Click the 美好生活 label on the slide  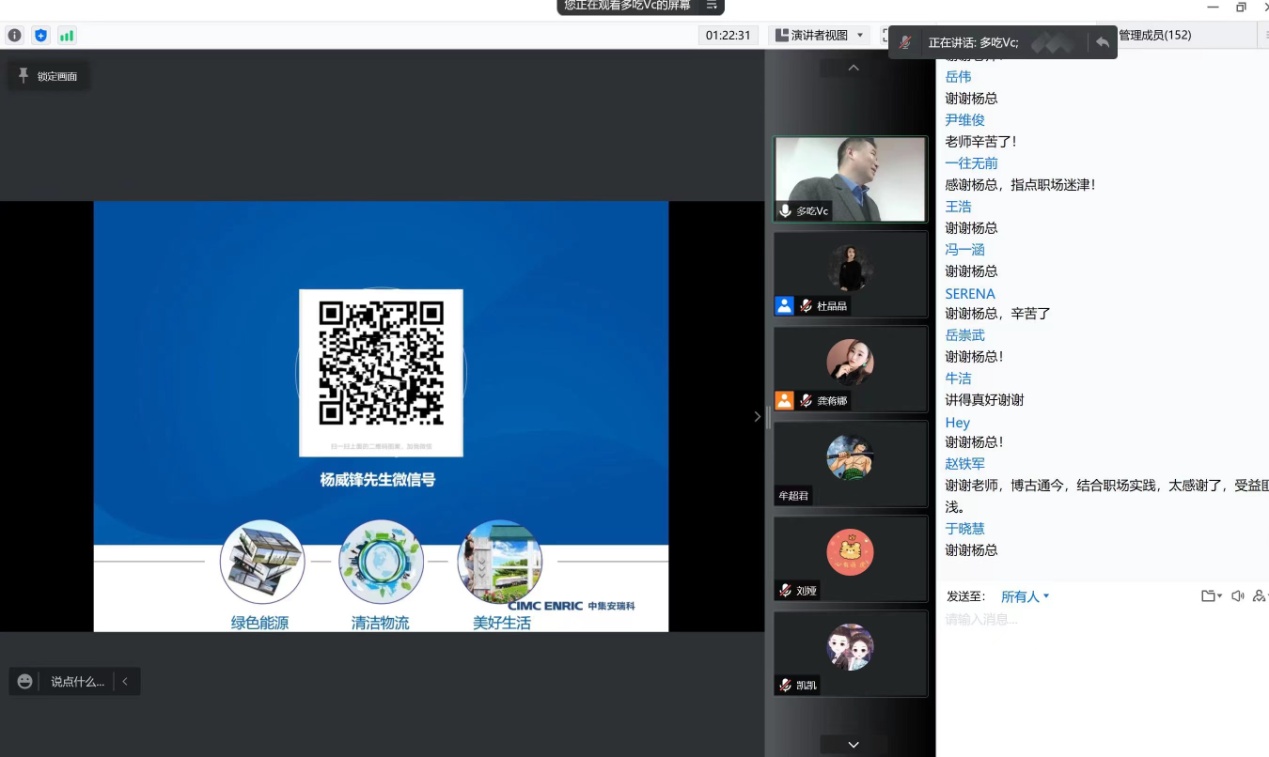502,623
